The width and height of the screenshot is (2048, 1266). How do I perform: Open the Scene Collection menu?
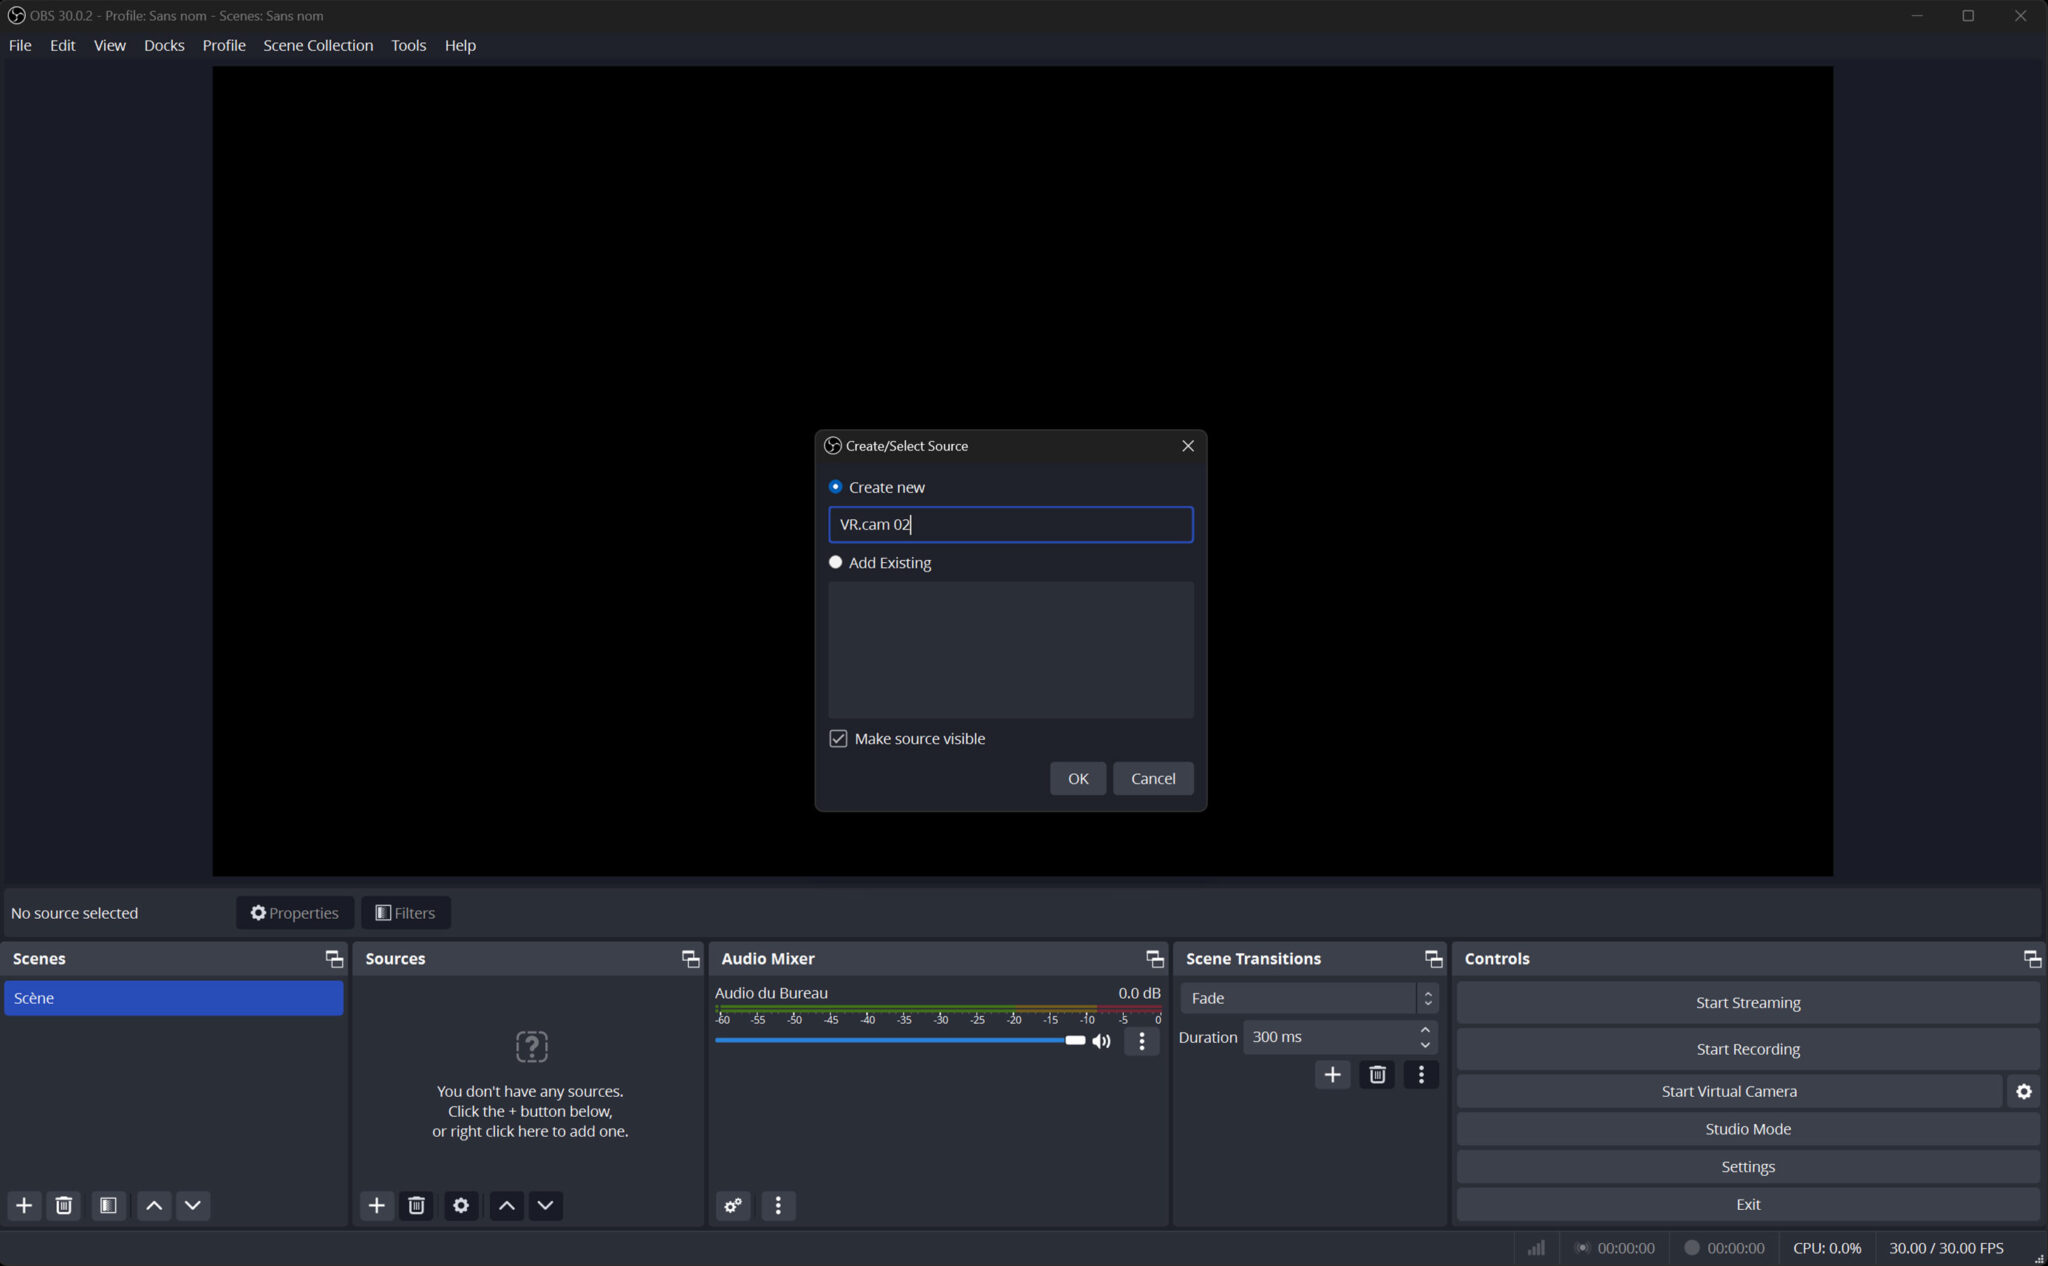click(317, 45)
